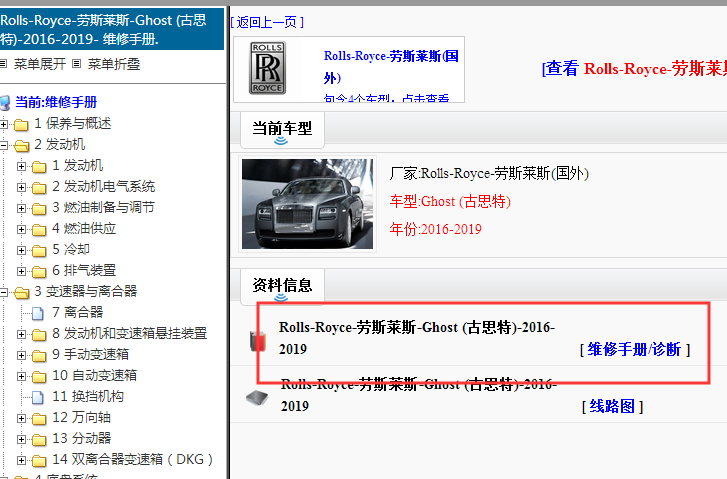Expand the 1 发动机 sub-node
The width and height of the screenshot is (727, 479).
pyautogui.click(x=21, y=166)
